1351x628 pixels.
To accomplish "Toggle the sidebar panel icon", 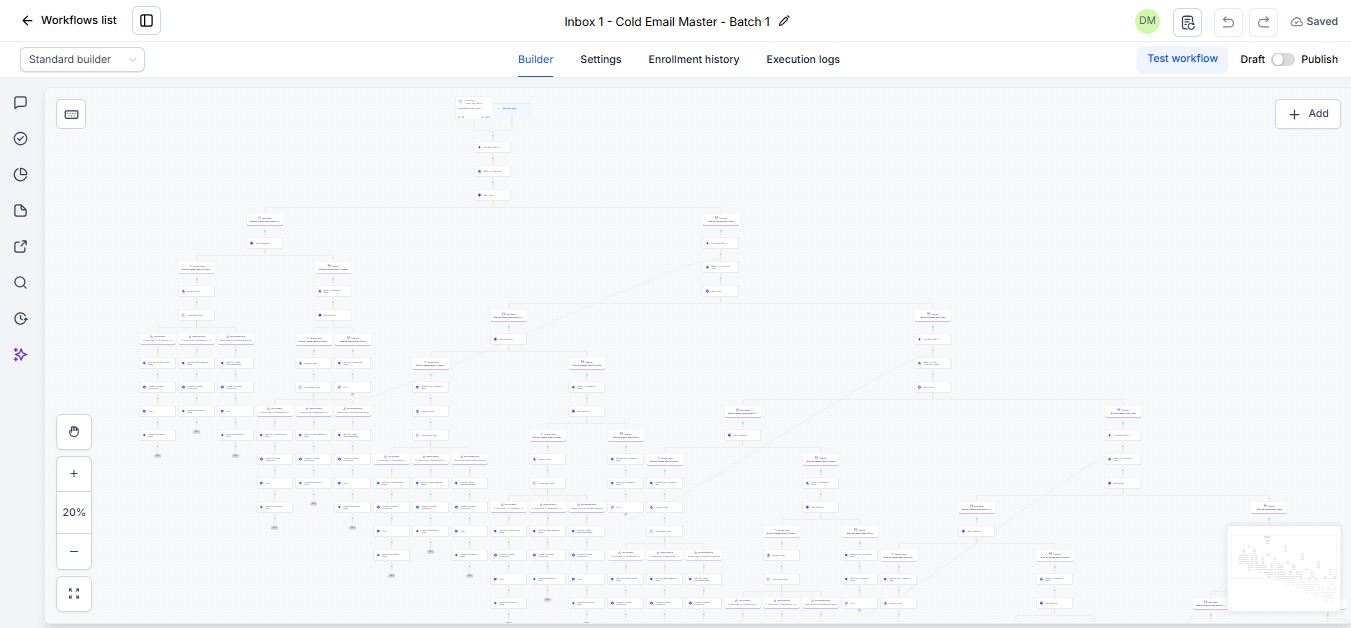I will [146, 21].
